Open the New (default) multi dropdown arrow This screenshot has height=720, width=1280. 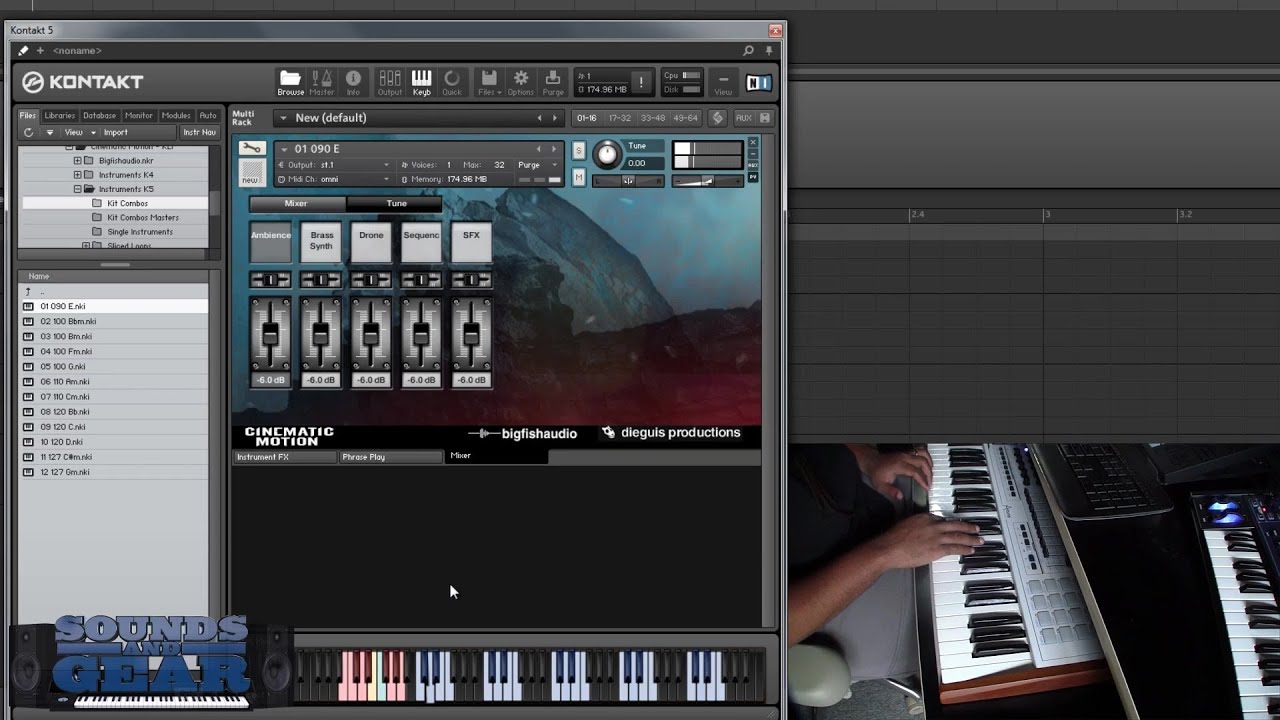point(283,118)
